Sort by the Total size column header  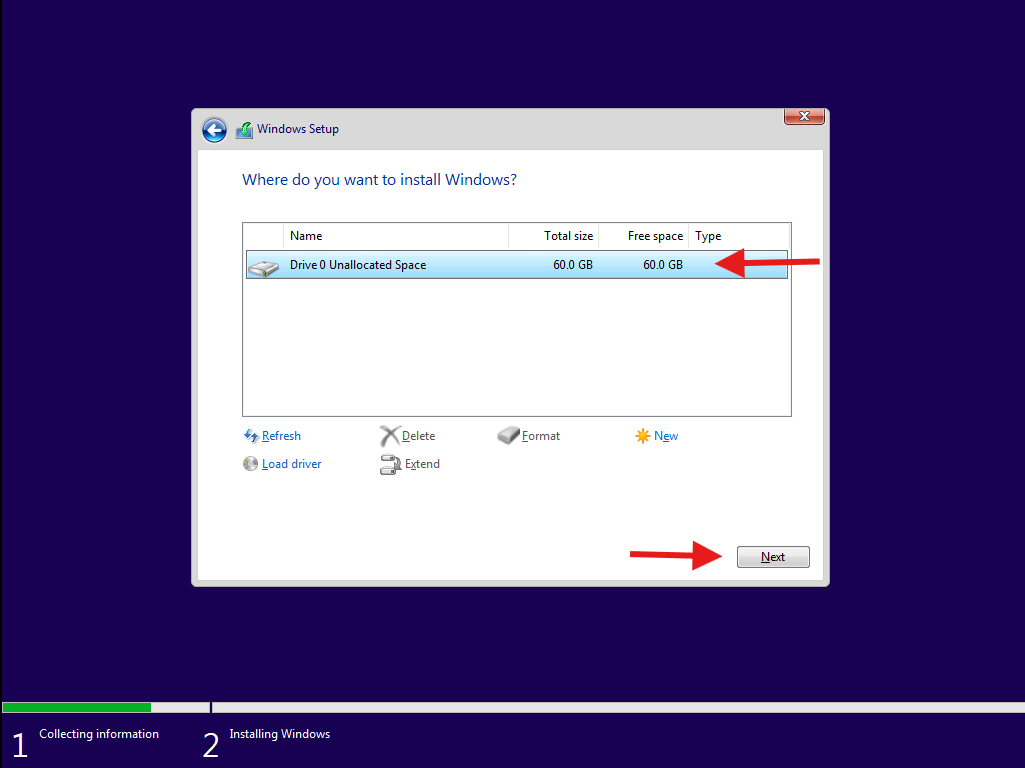[x=553, y=236]
